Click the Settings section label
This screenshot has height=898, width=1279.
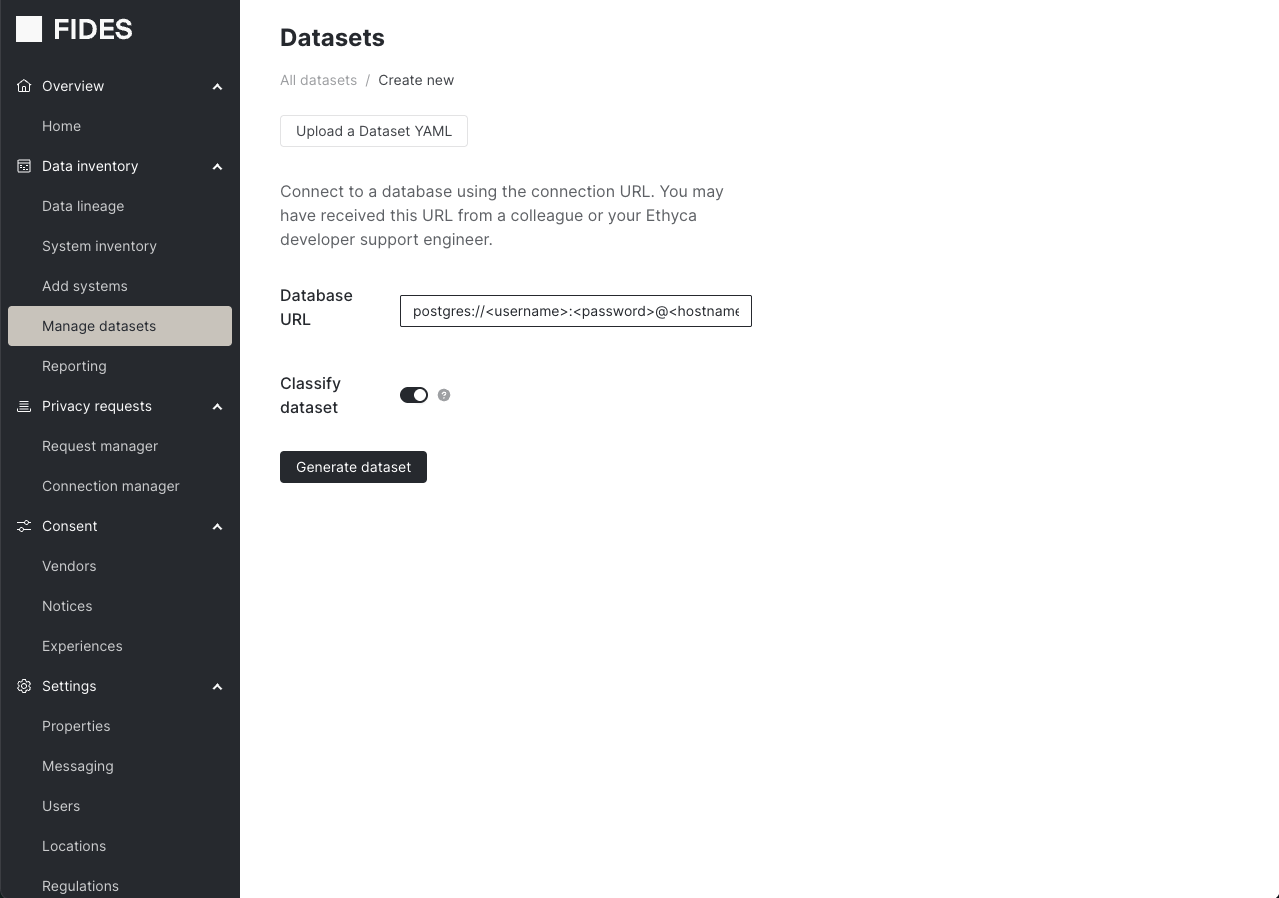(69, 686)
